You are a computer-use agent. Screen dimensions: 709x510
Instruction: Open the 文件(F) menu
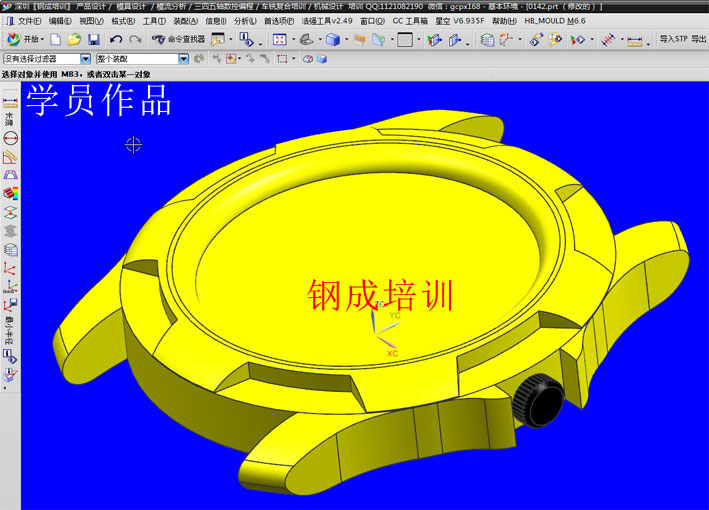coord(29,20)
